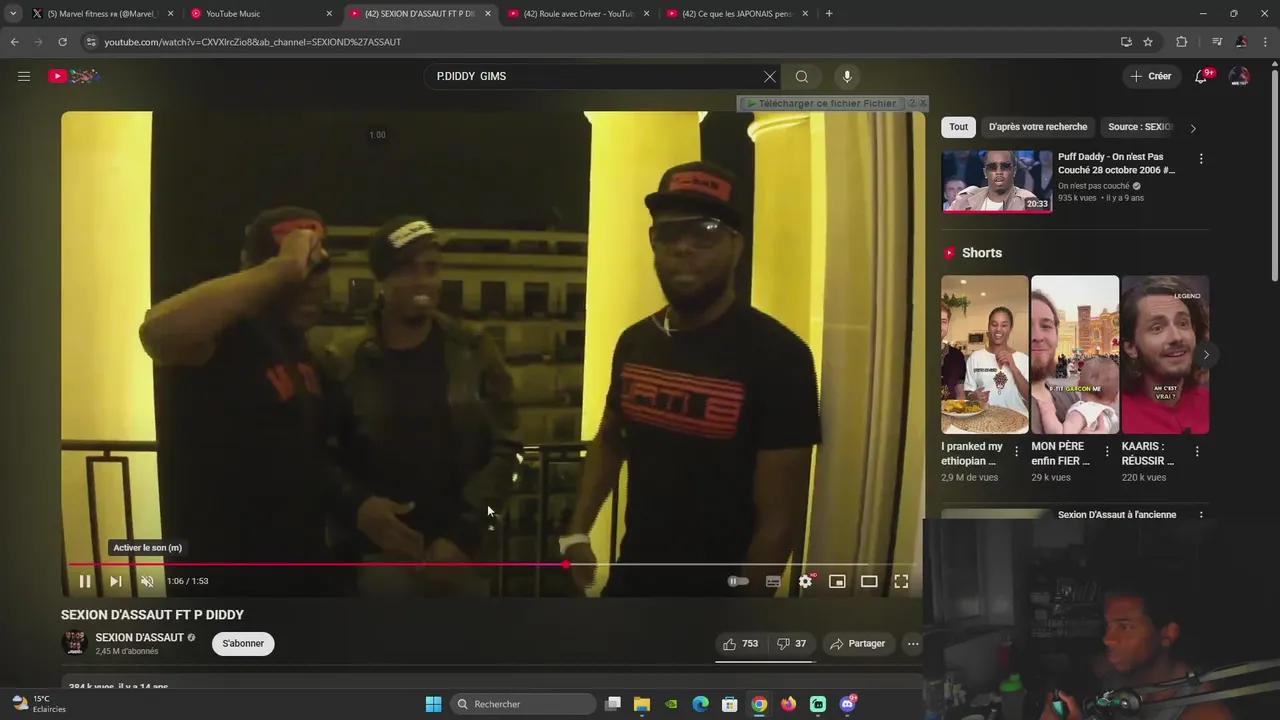Launch Firefox from the taskbar
This screenshot has width=1280, height=720.
pyautogui.click(x=789, y=704)
